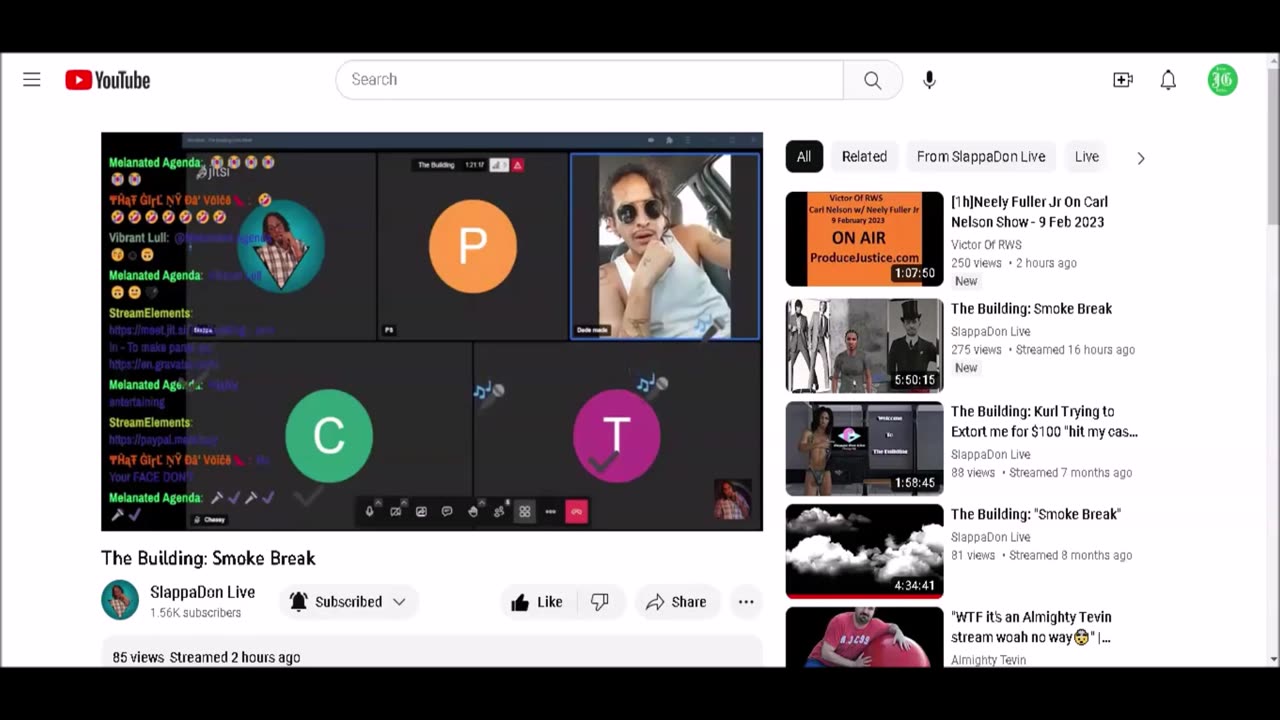Viewport: 1280px width, 720px height.
Task: Open more actions three-dot menu under video
Action: (746, 602)
